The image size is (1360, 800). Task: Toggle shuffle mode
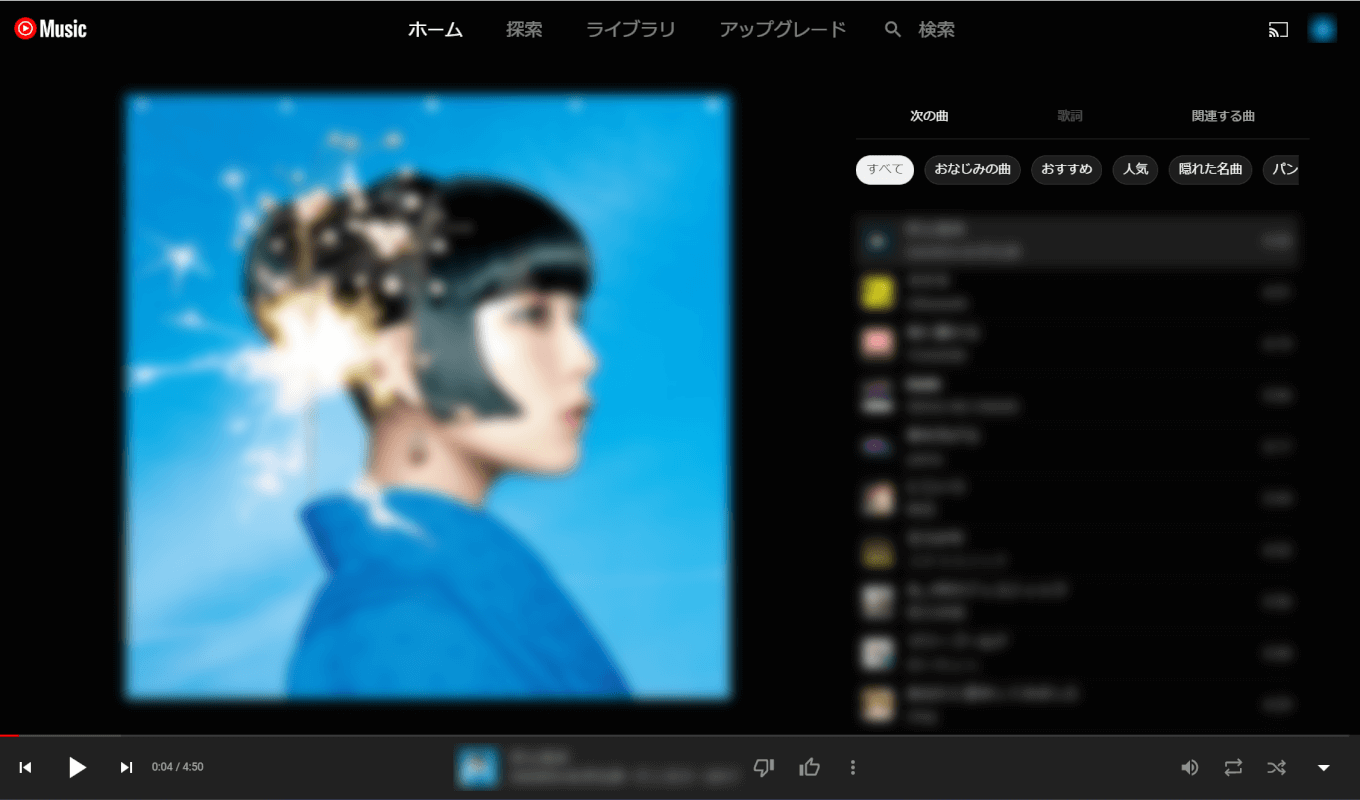[1277, 767]
